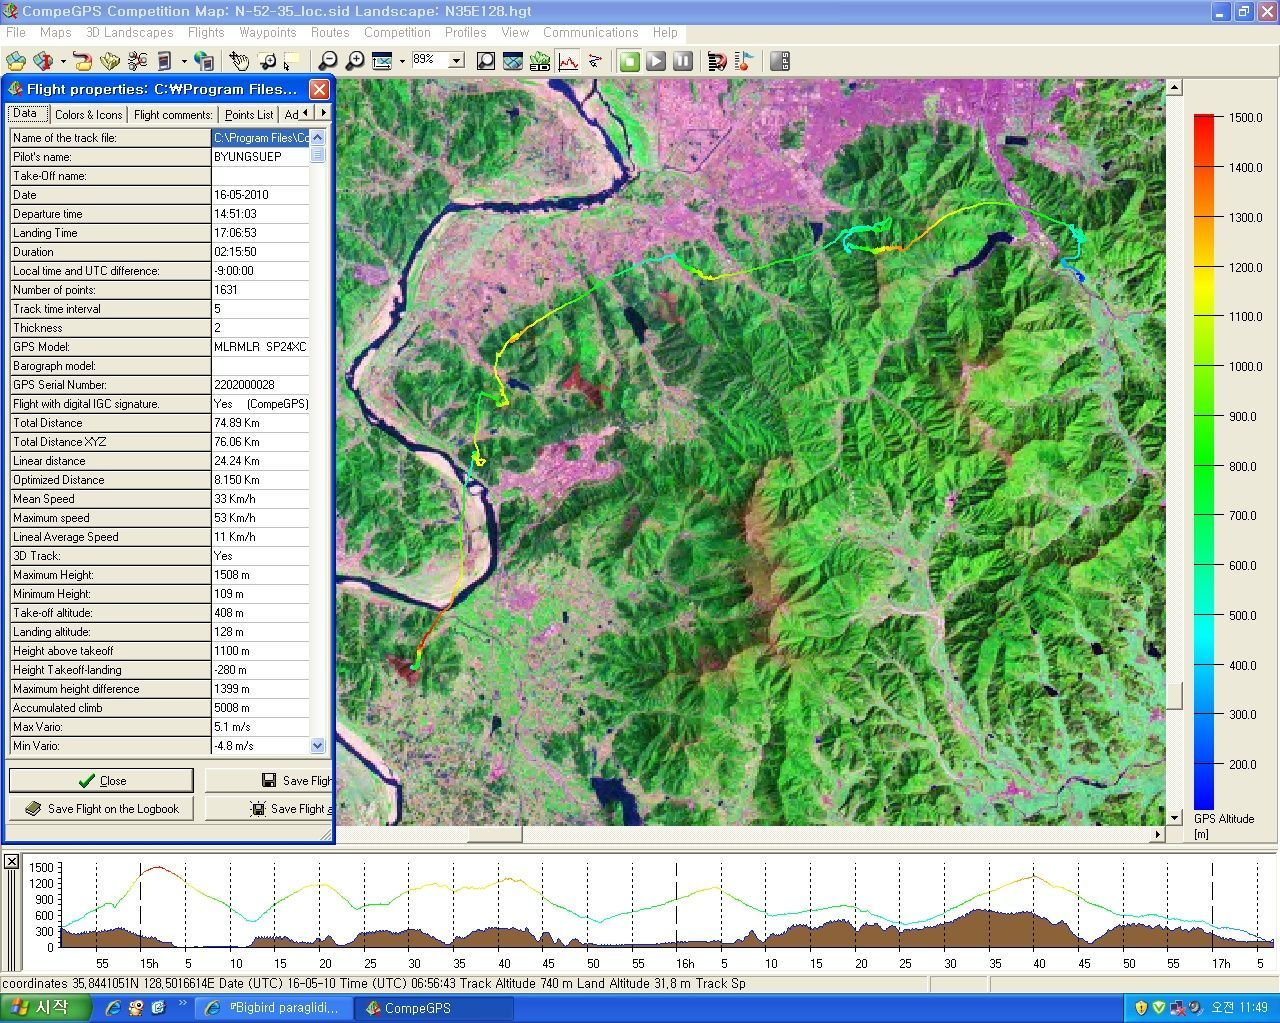1280x1023 pixels.
Task: Click the Pilot's name value BYUNGSUEP
Action: click(x=260, y=156)
